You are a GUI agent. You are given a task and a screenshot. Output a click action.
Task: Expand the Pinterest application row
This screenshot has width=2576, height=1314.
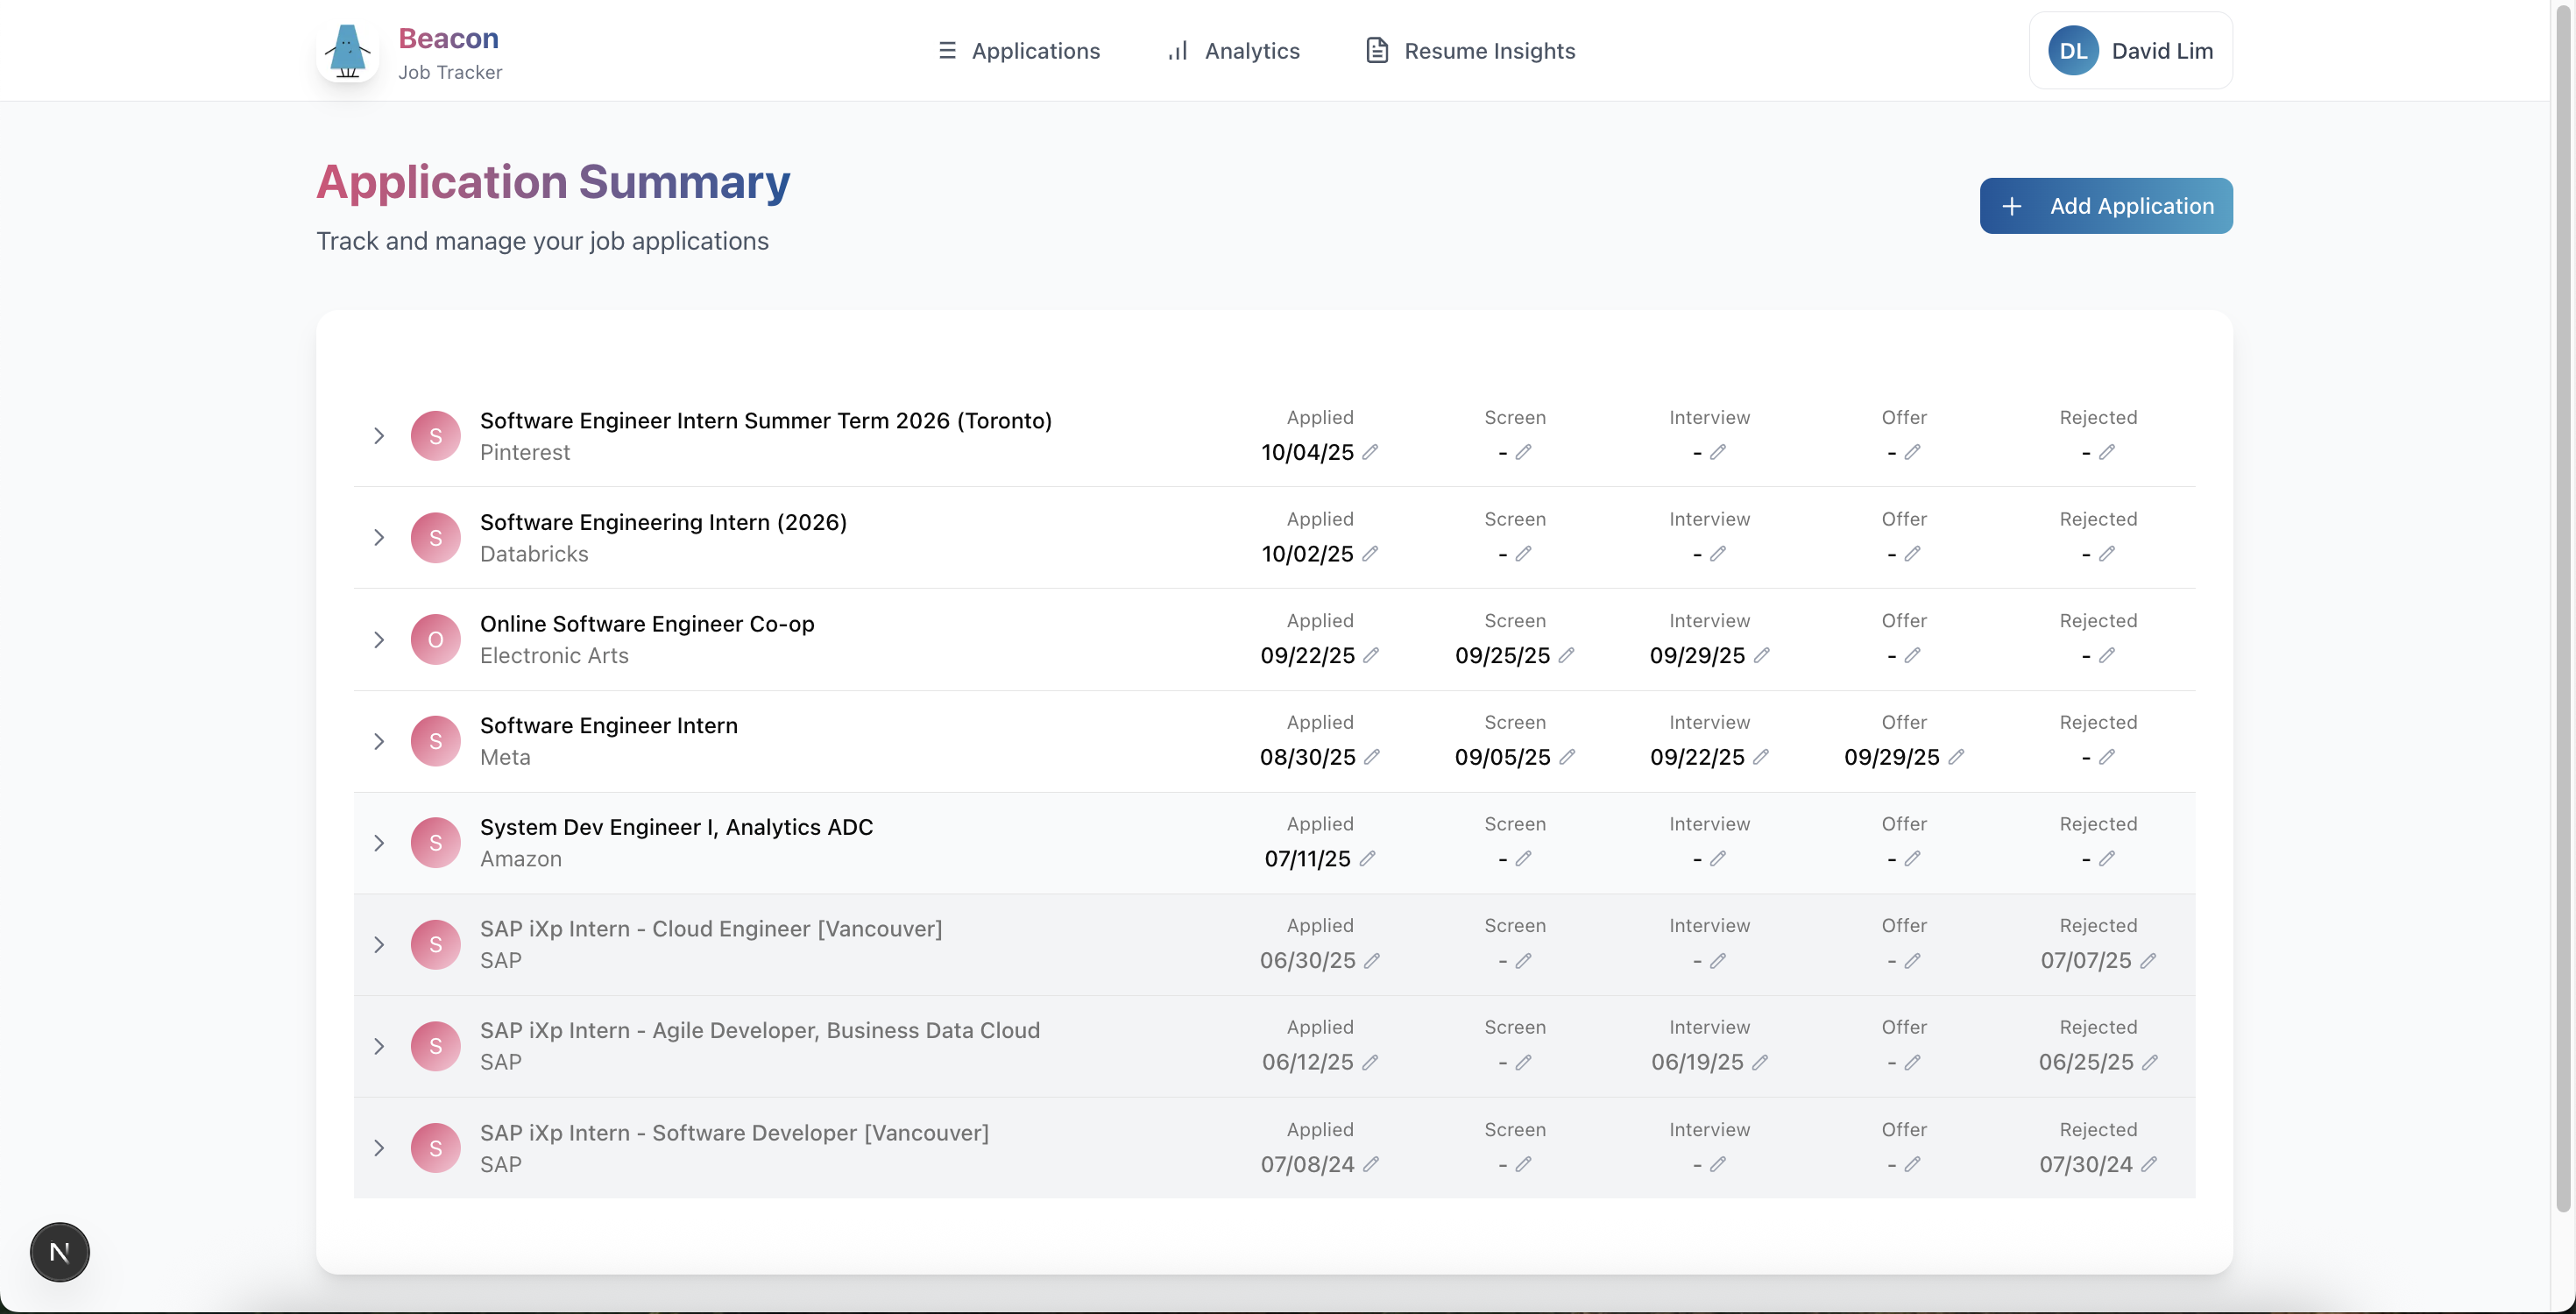(x=379, y=436)
